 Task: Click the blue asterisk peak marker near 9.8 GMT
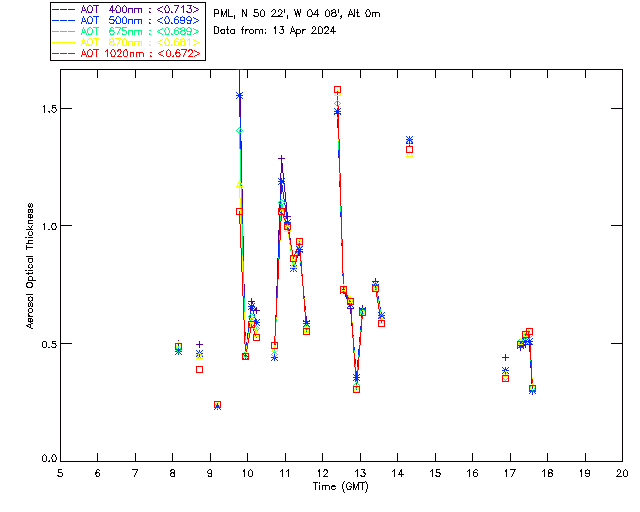(240, 96)
